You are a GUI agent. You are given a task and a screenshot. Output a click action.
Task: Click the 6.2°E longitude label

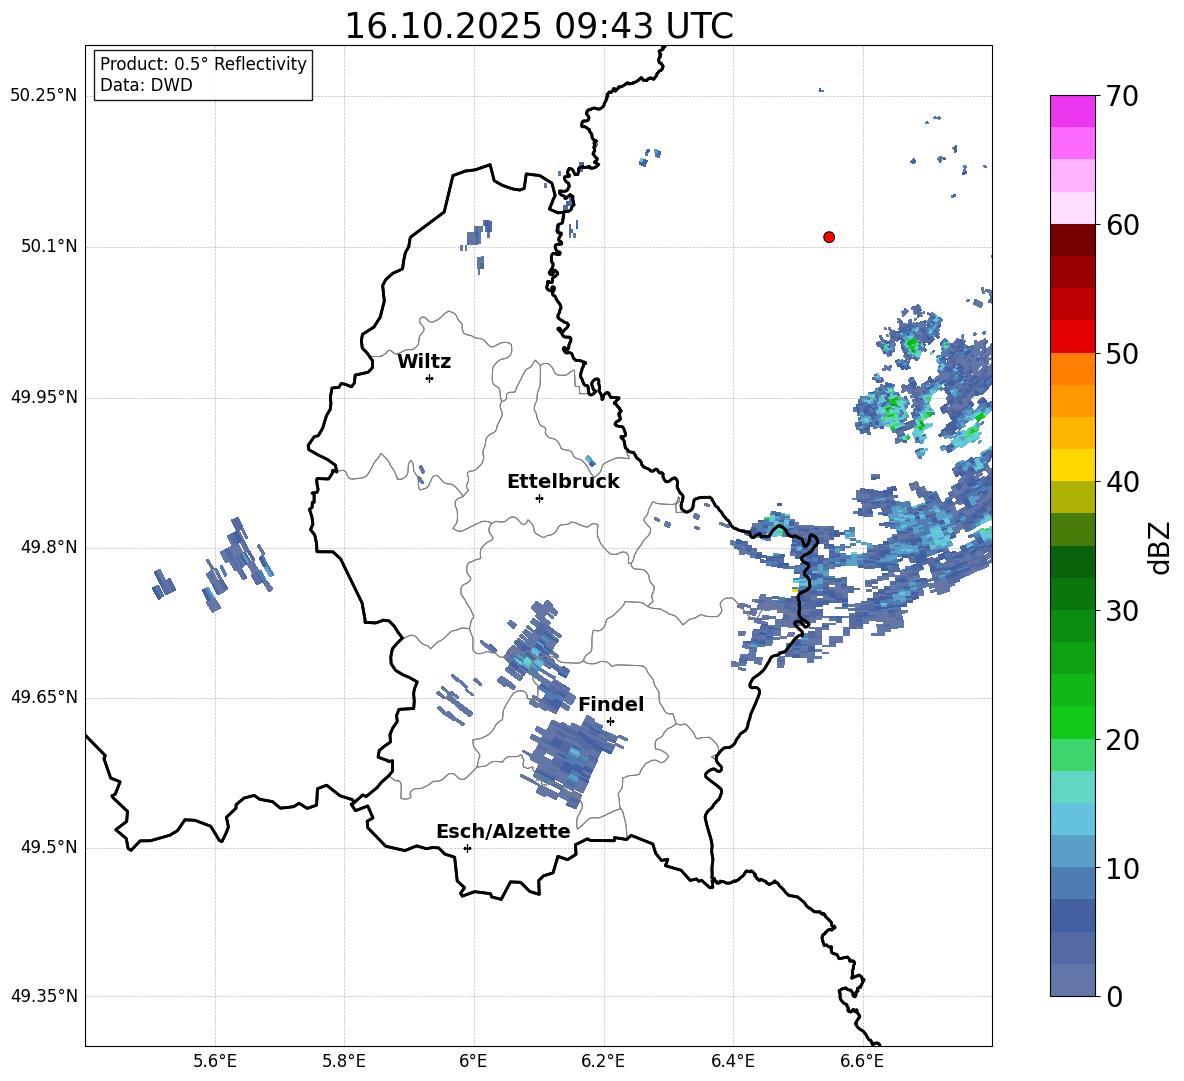click(x=603, y=1061)
